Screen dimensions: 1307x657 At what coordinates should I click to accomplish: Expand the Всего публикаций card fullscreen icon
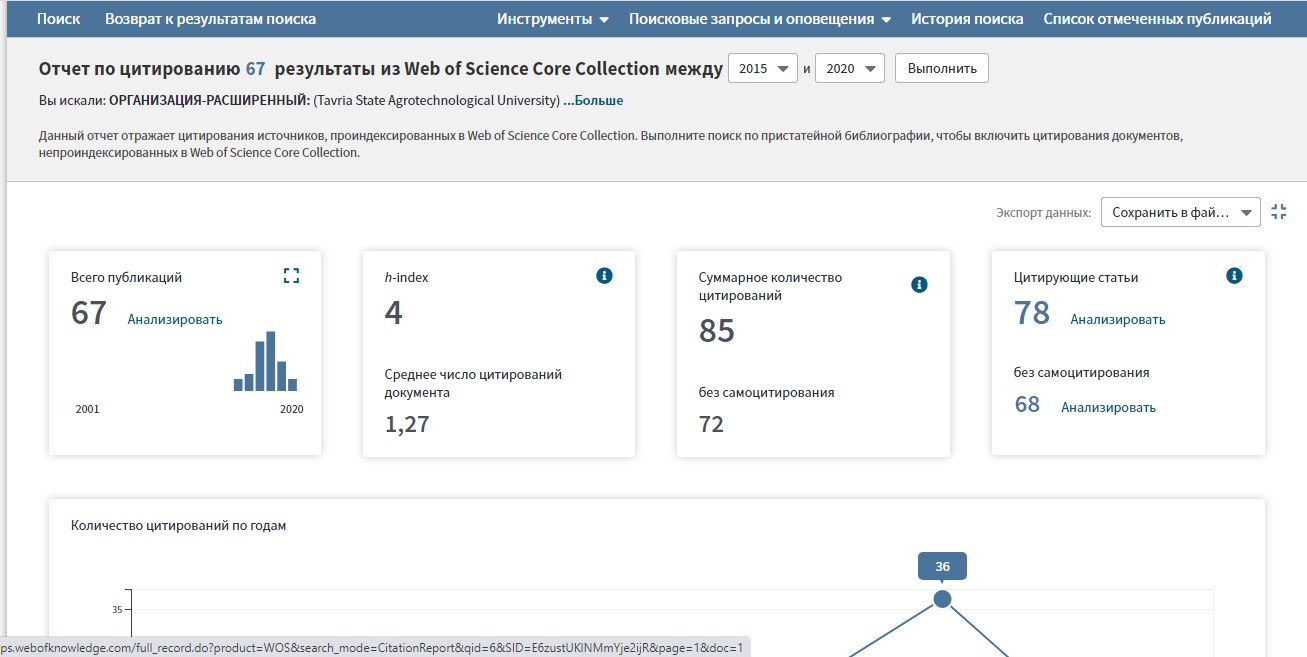(291, 276)
